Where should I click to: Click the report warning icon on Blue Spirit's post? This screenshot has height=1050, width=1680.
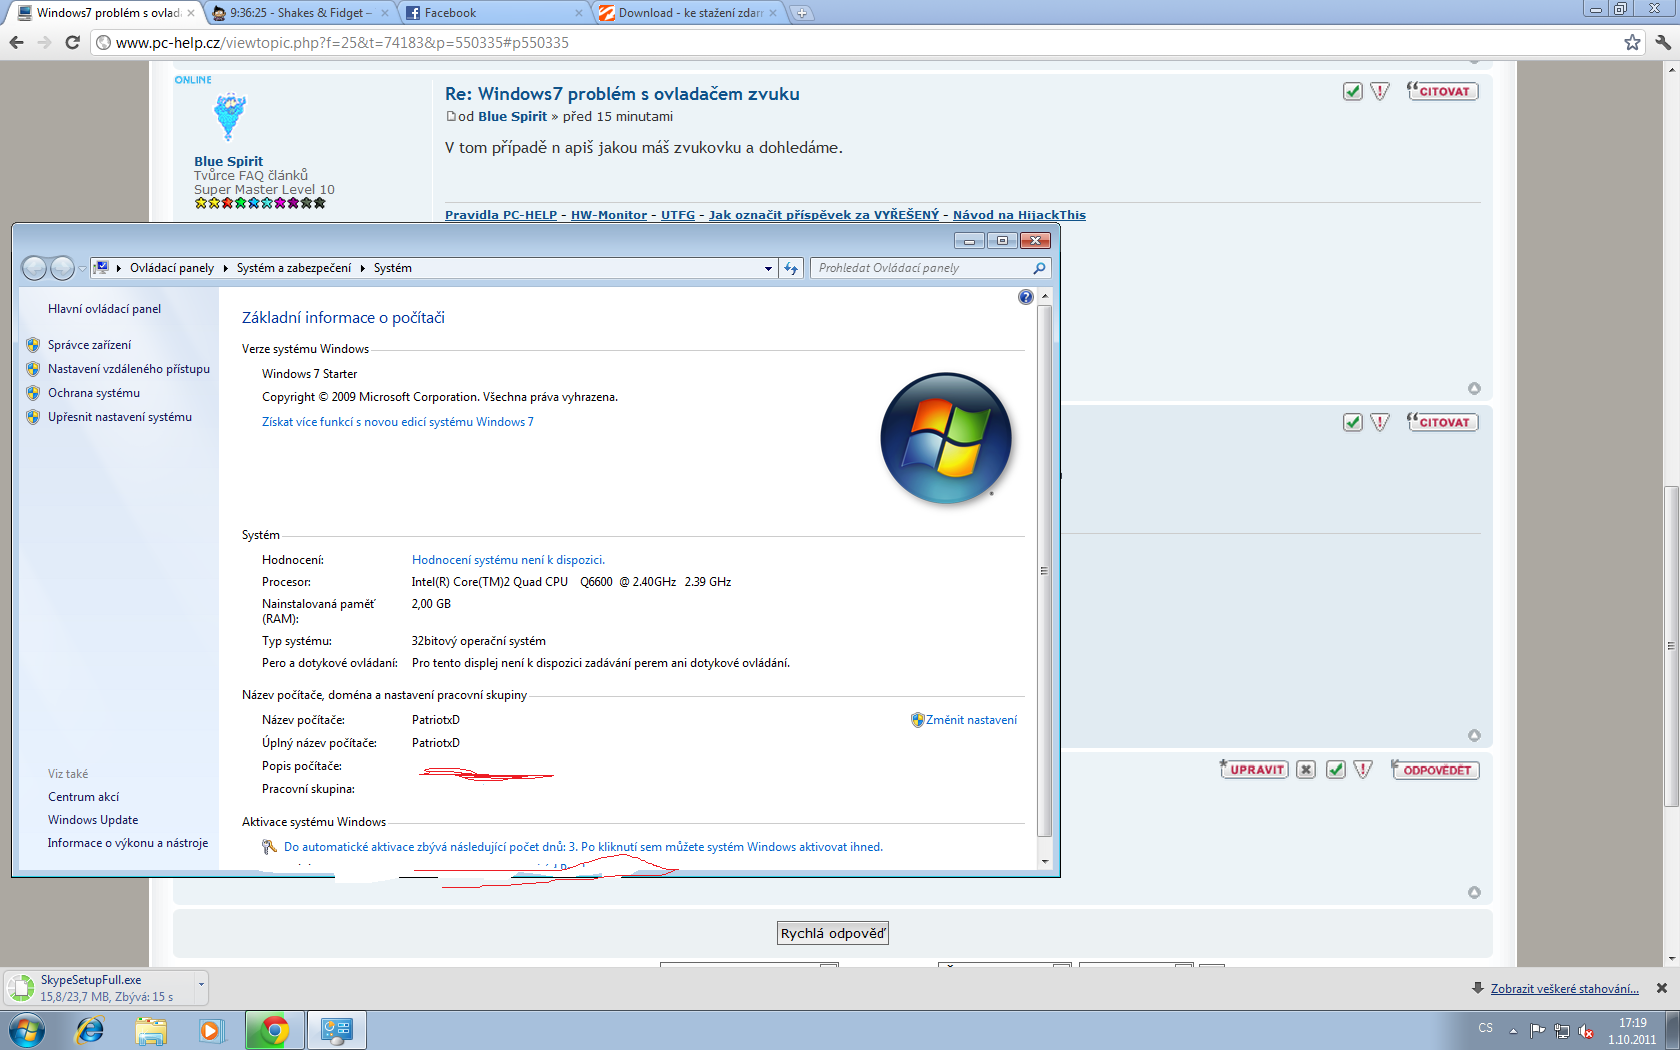pos(1380,91)
